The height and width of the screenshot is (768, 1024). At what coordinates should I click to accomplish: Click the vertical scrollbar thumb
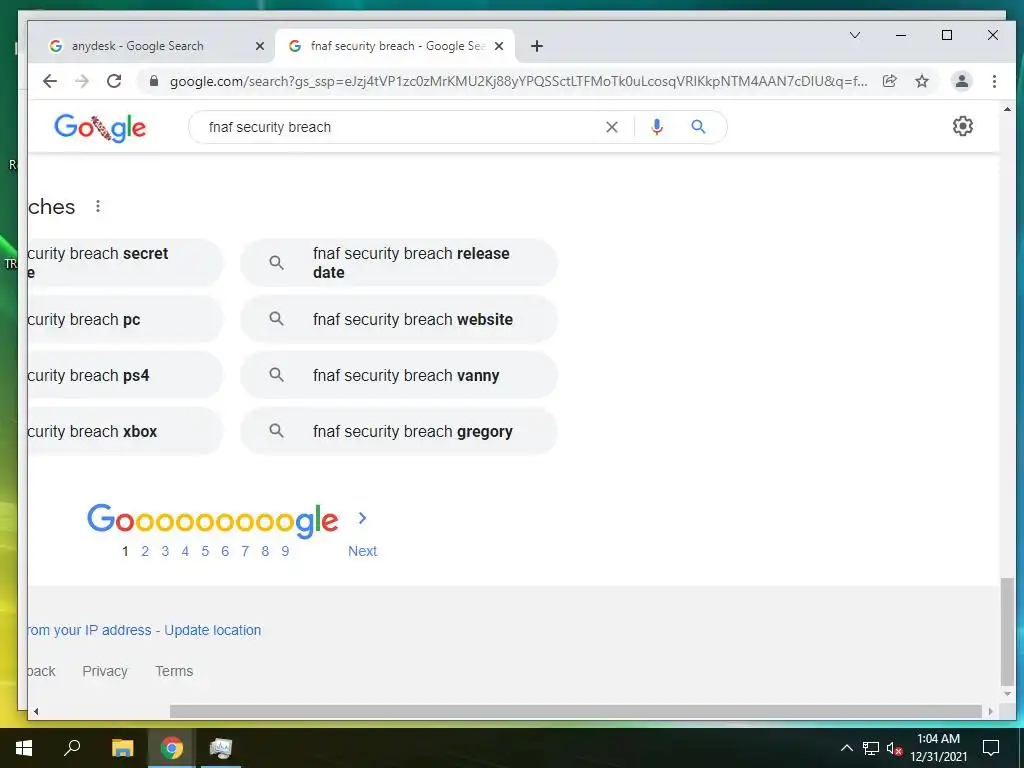pos(1007,632)
